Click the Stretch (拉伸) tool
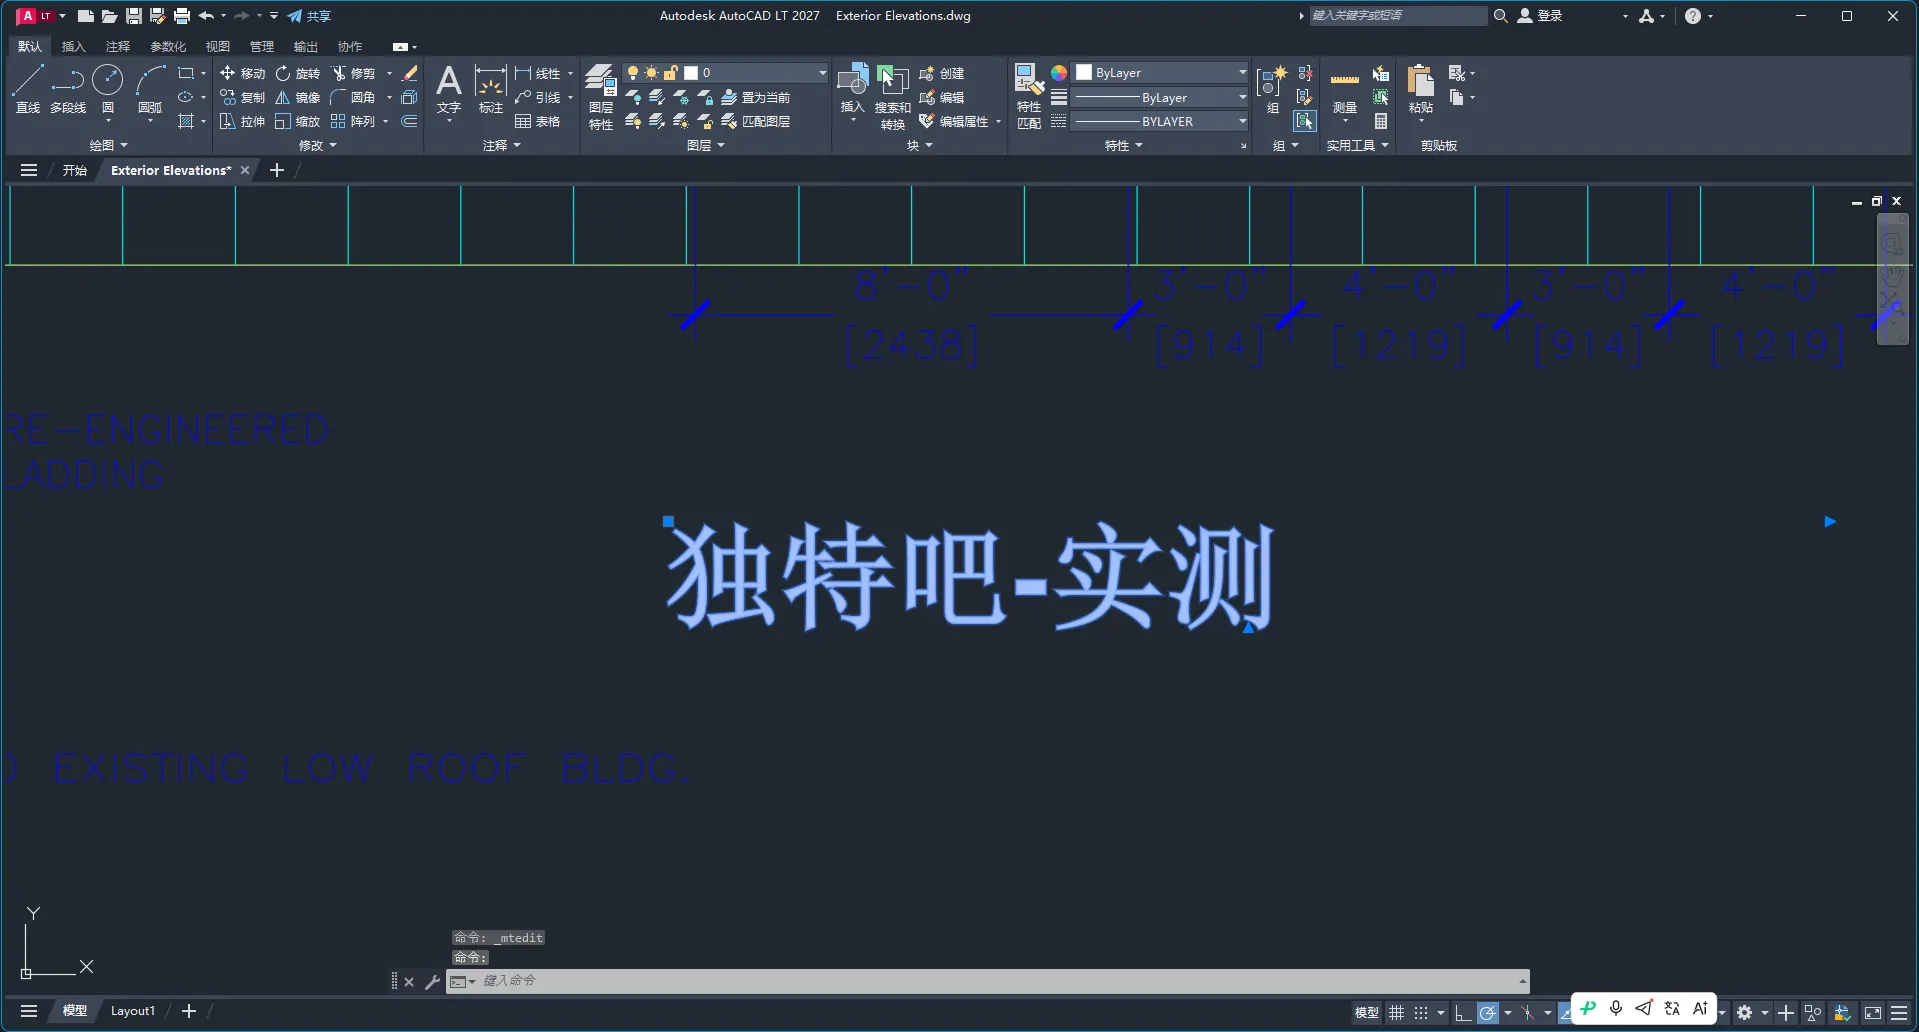The width and height of the screenshot is (1919, 1032). pos(242,121)
